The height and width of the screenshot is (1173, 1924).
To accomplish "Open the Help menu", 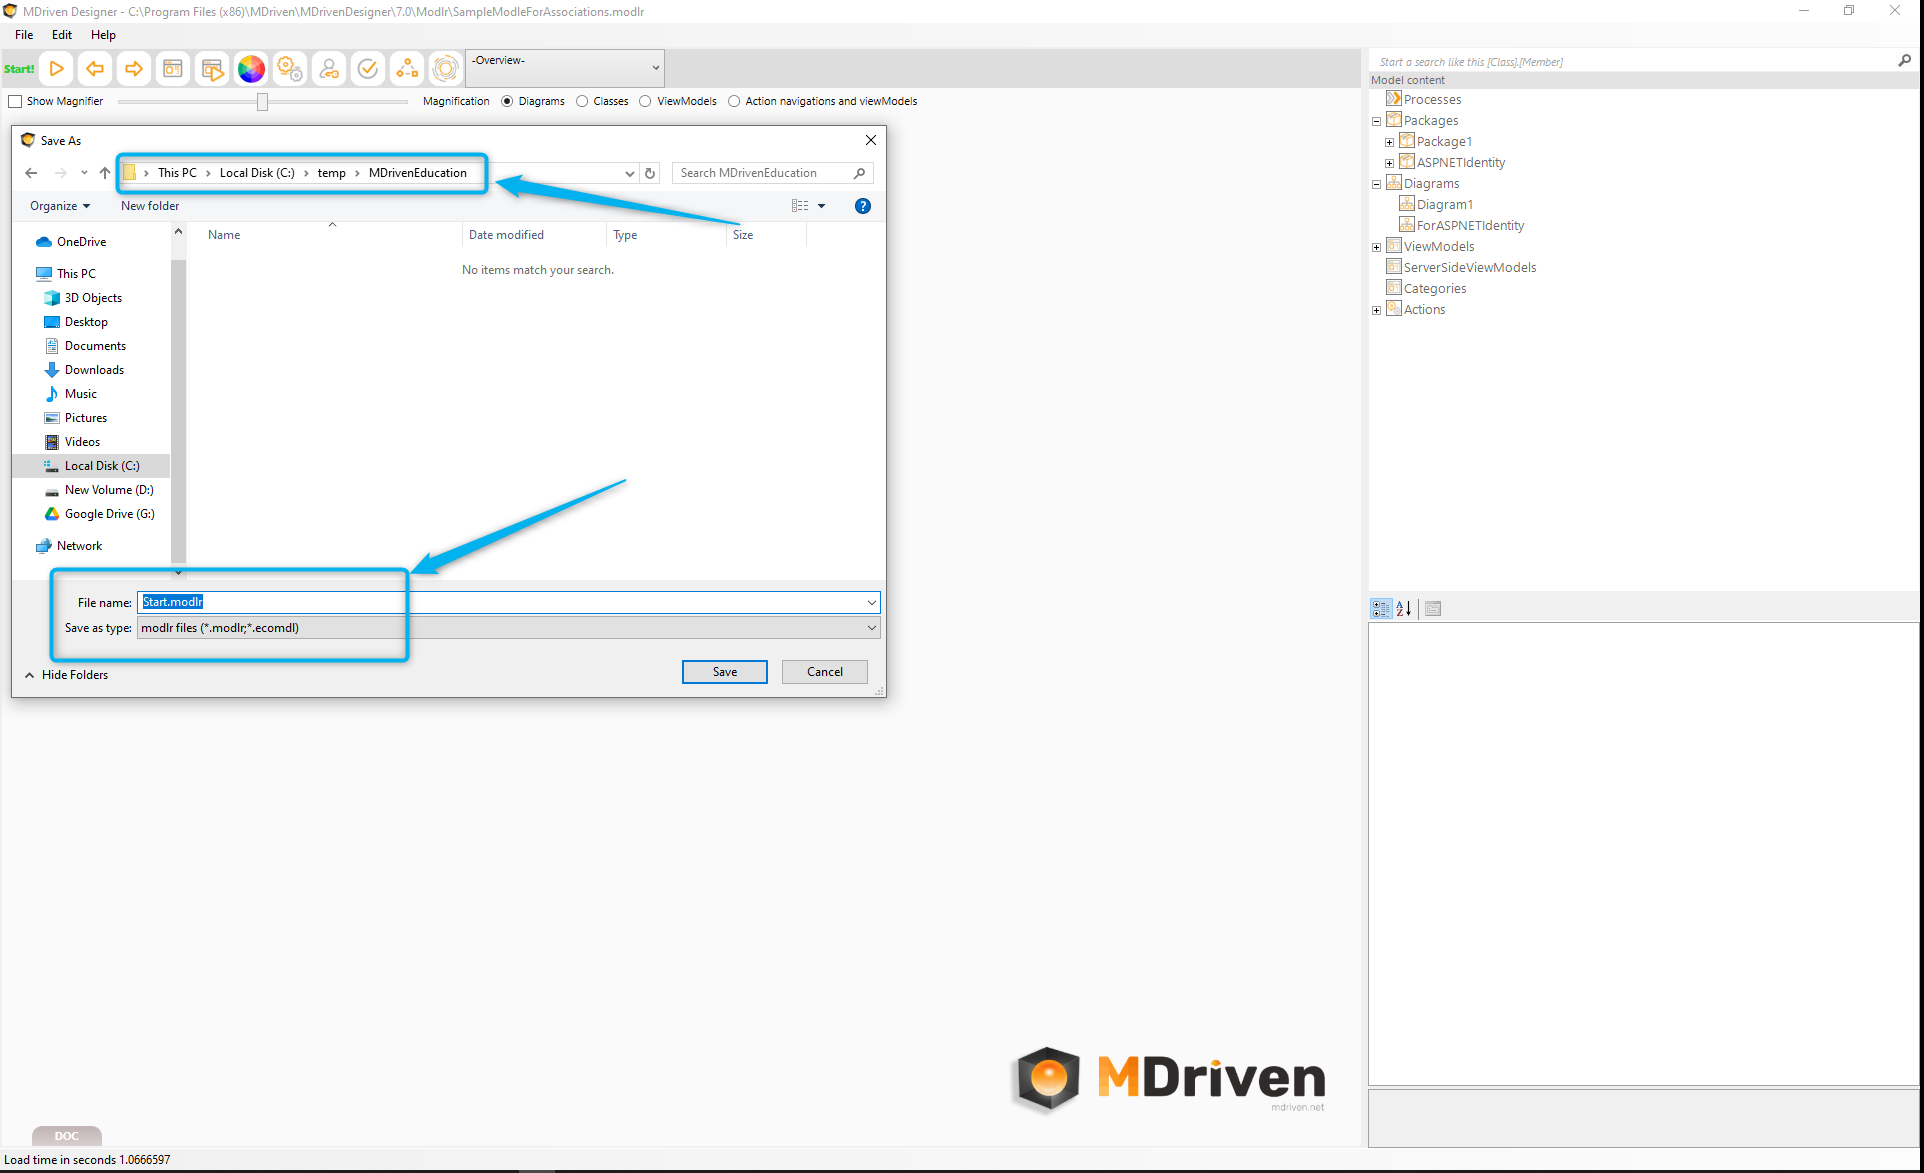I will [x=103, y=35].
